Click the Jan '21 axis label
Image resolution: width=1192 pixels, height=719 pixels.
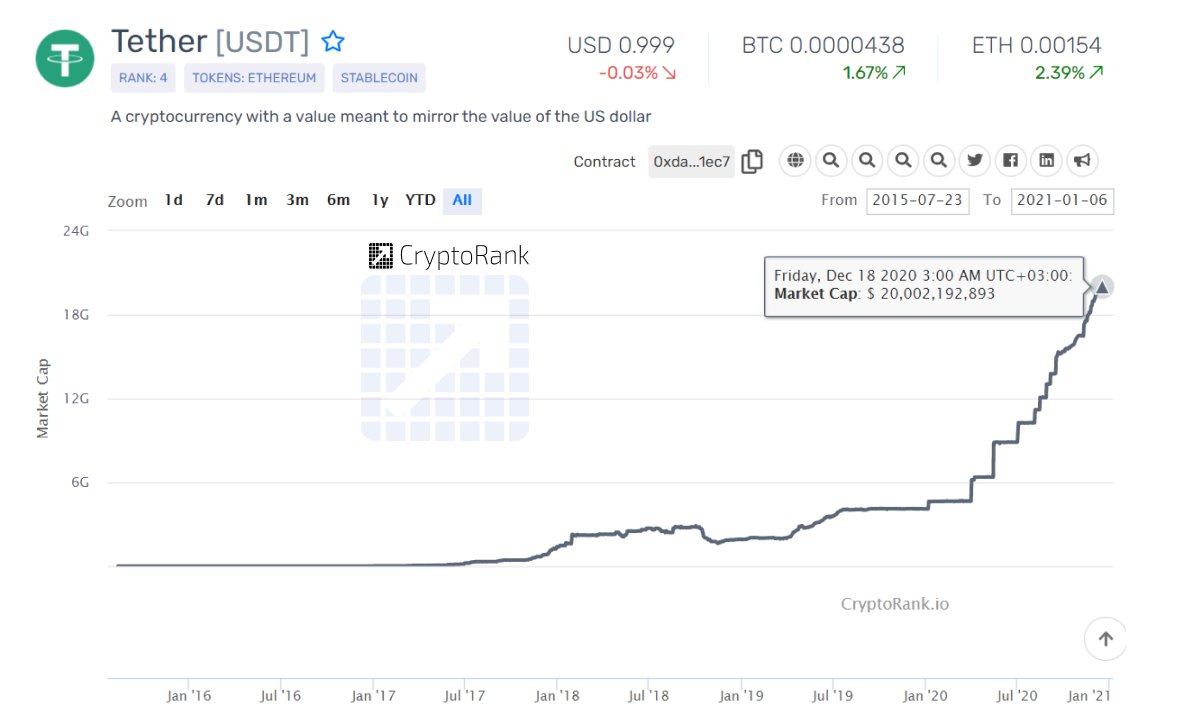[x=1089, y=695]
